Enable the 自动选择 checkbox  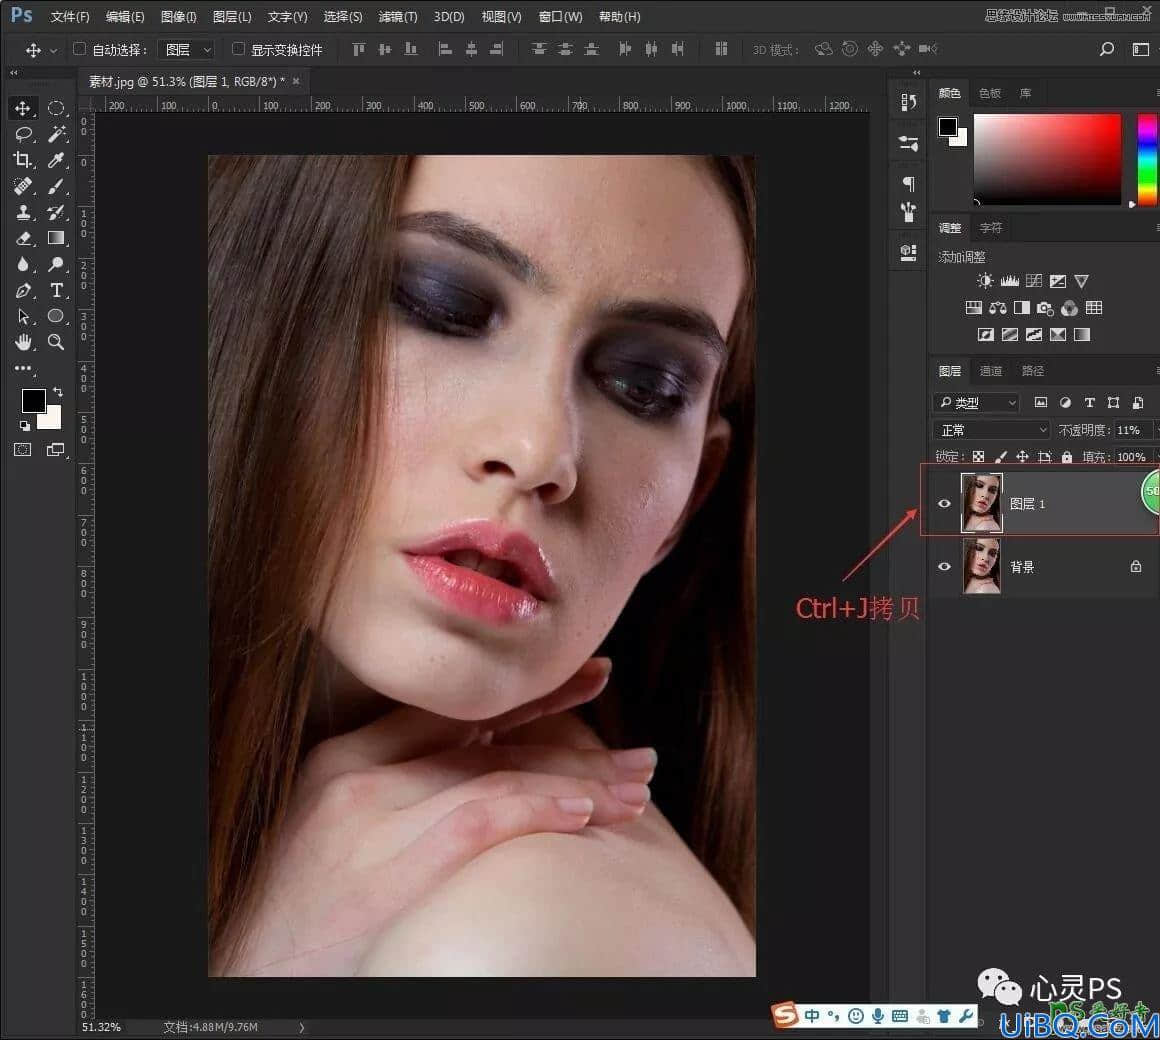[79, 49]
